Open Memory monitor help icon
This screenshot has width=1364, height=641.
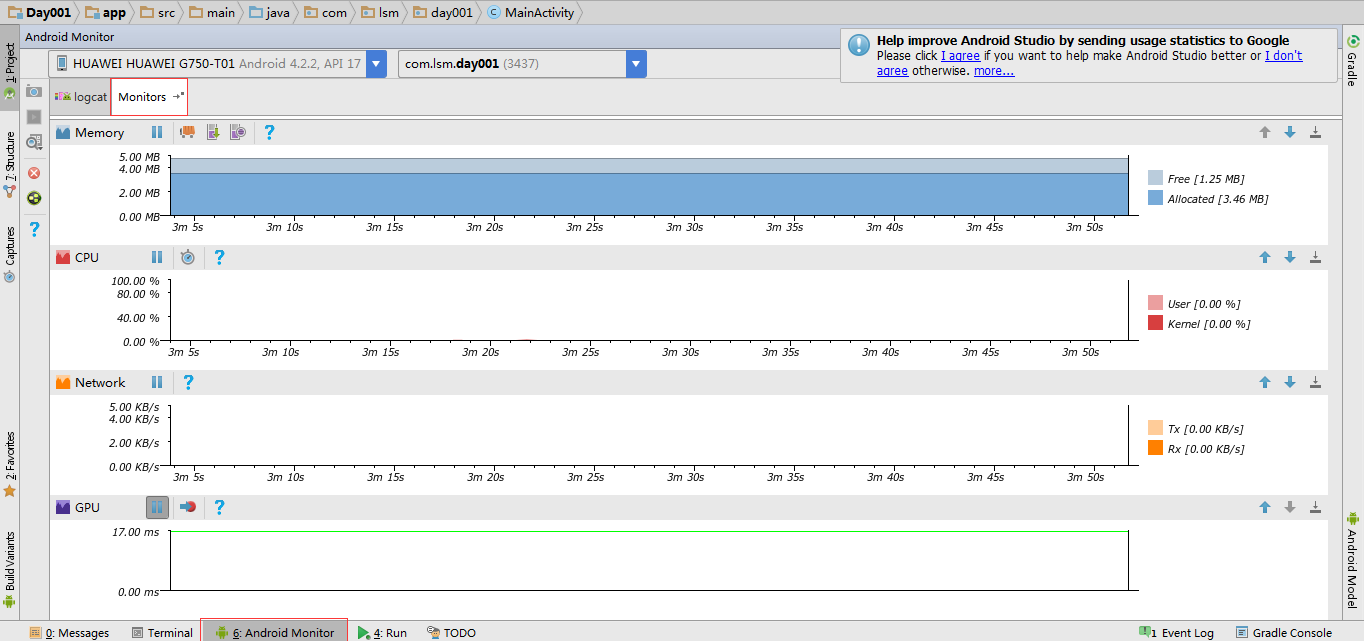tap(269, 132)
